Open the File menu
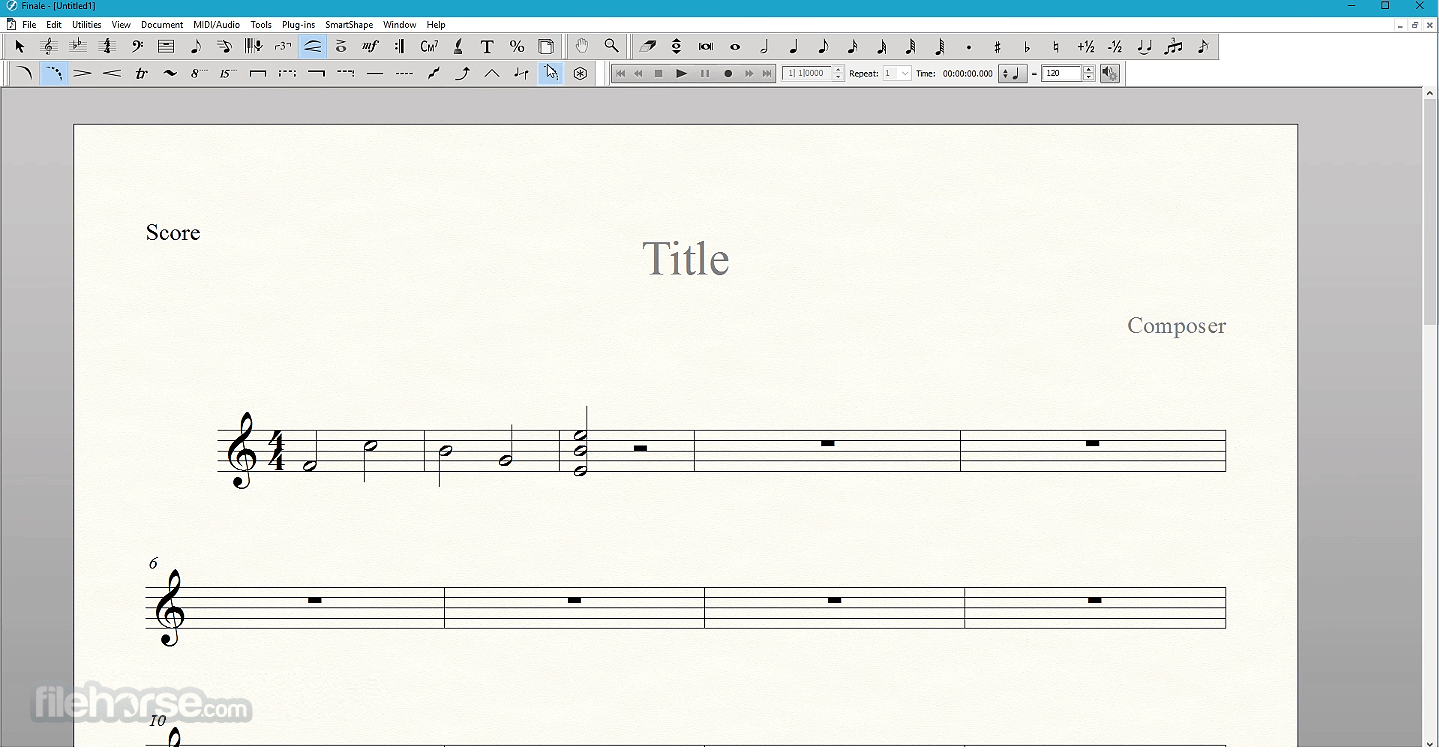This screenshot has width=1439, height=753. pos(29,25)
